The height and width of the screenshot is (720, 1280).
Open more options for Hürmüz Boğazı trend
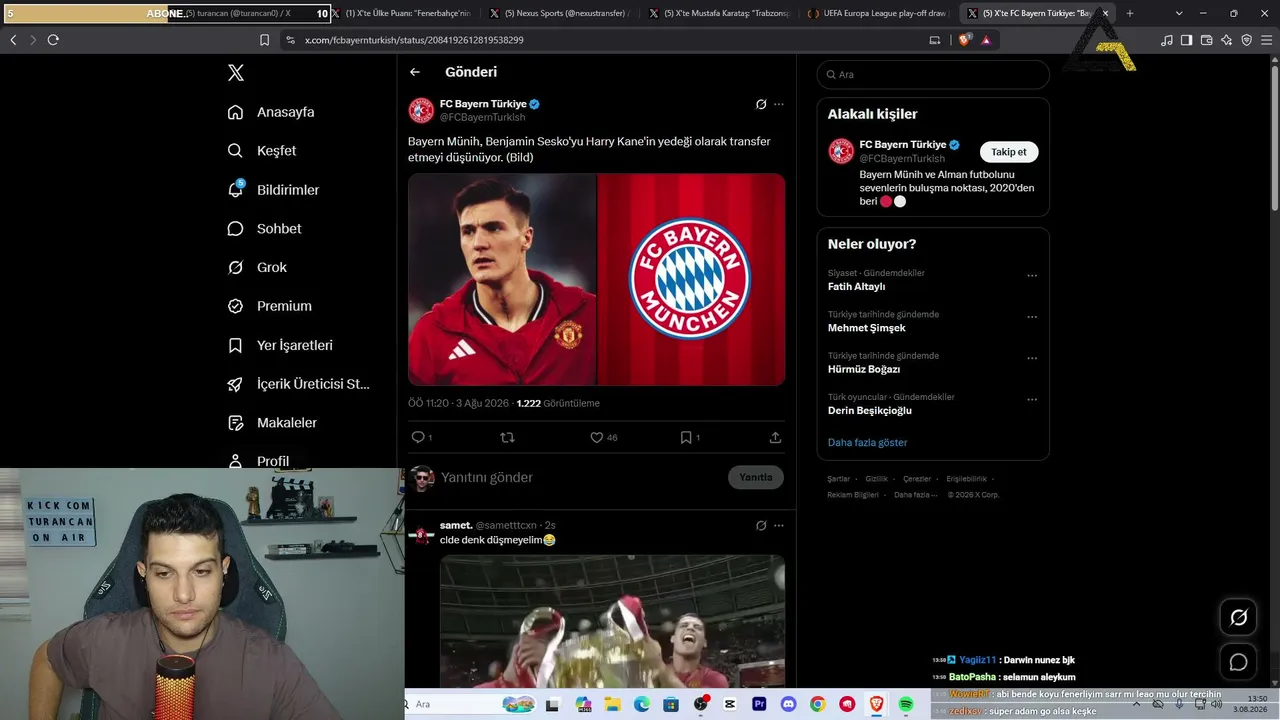(1032, 358)
